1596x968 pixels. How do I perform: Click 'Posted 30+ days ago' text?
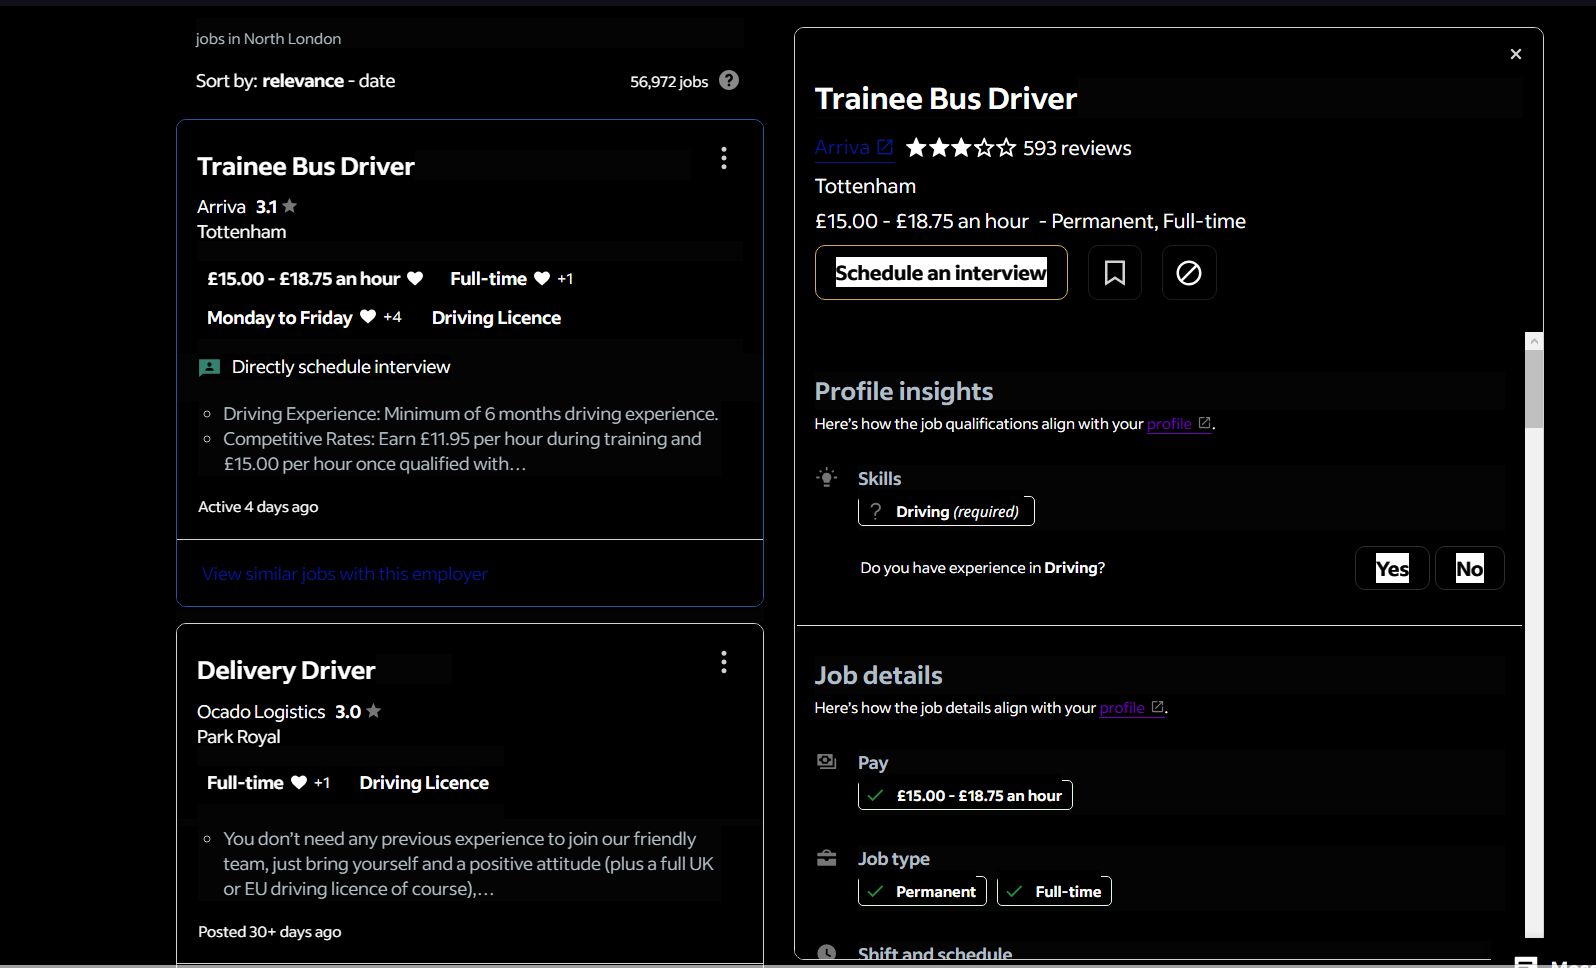tap(270, 932)
